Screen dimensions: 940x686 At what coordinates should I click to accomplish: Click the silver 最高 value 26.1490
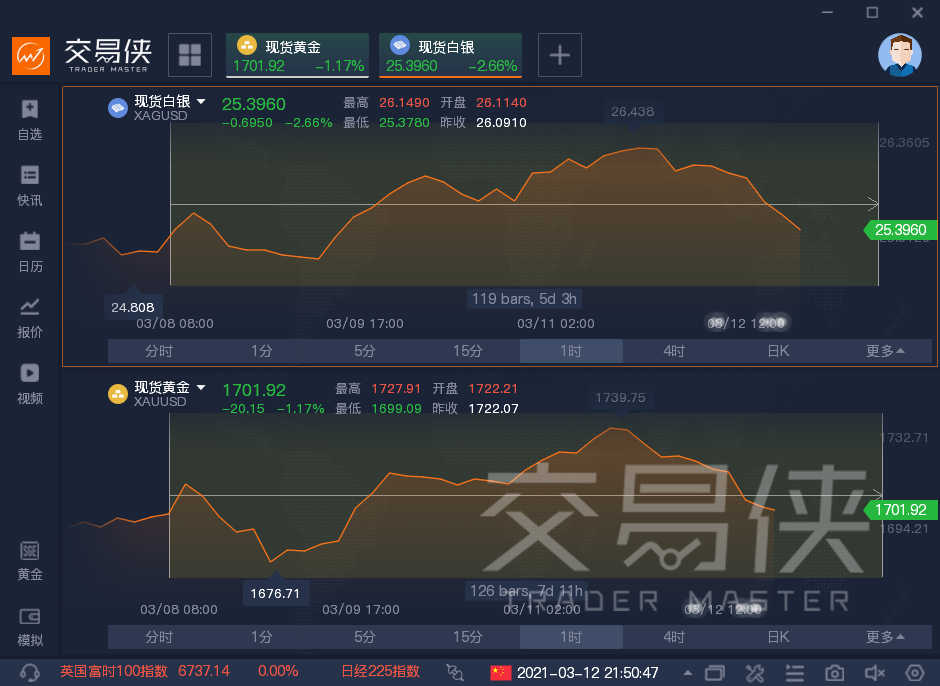(404, 103)
